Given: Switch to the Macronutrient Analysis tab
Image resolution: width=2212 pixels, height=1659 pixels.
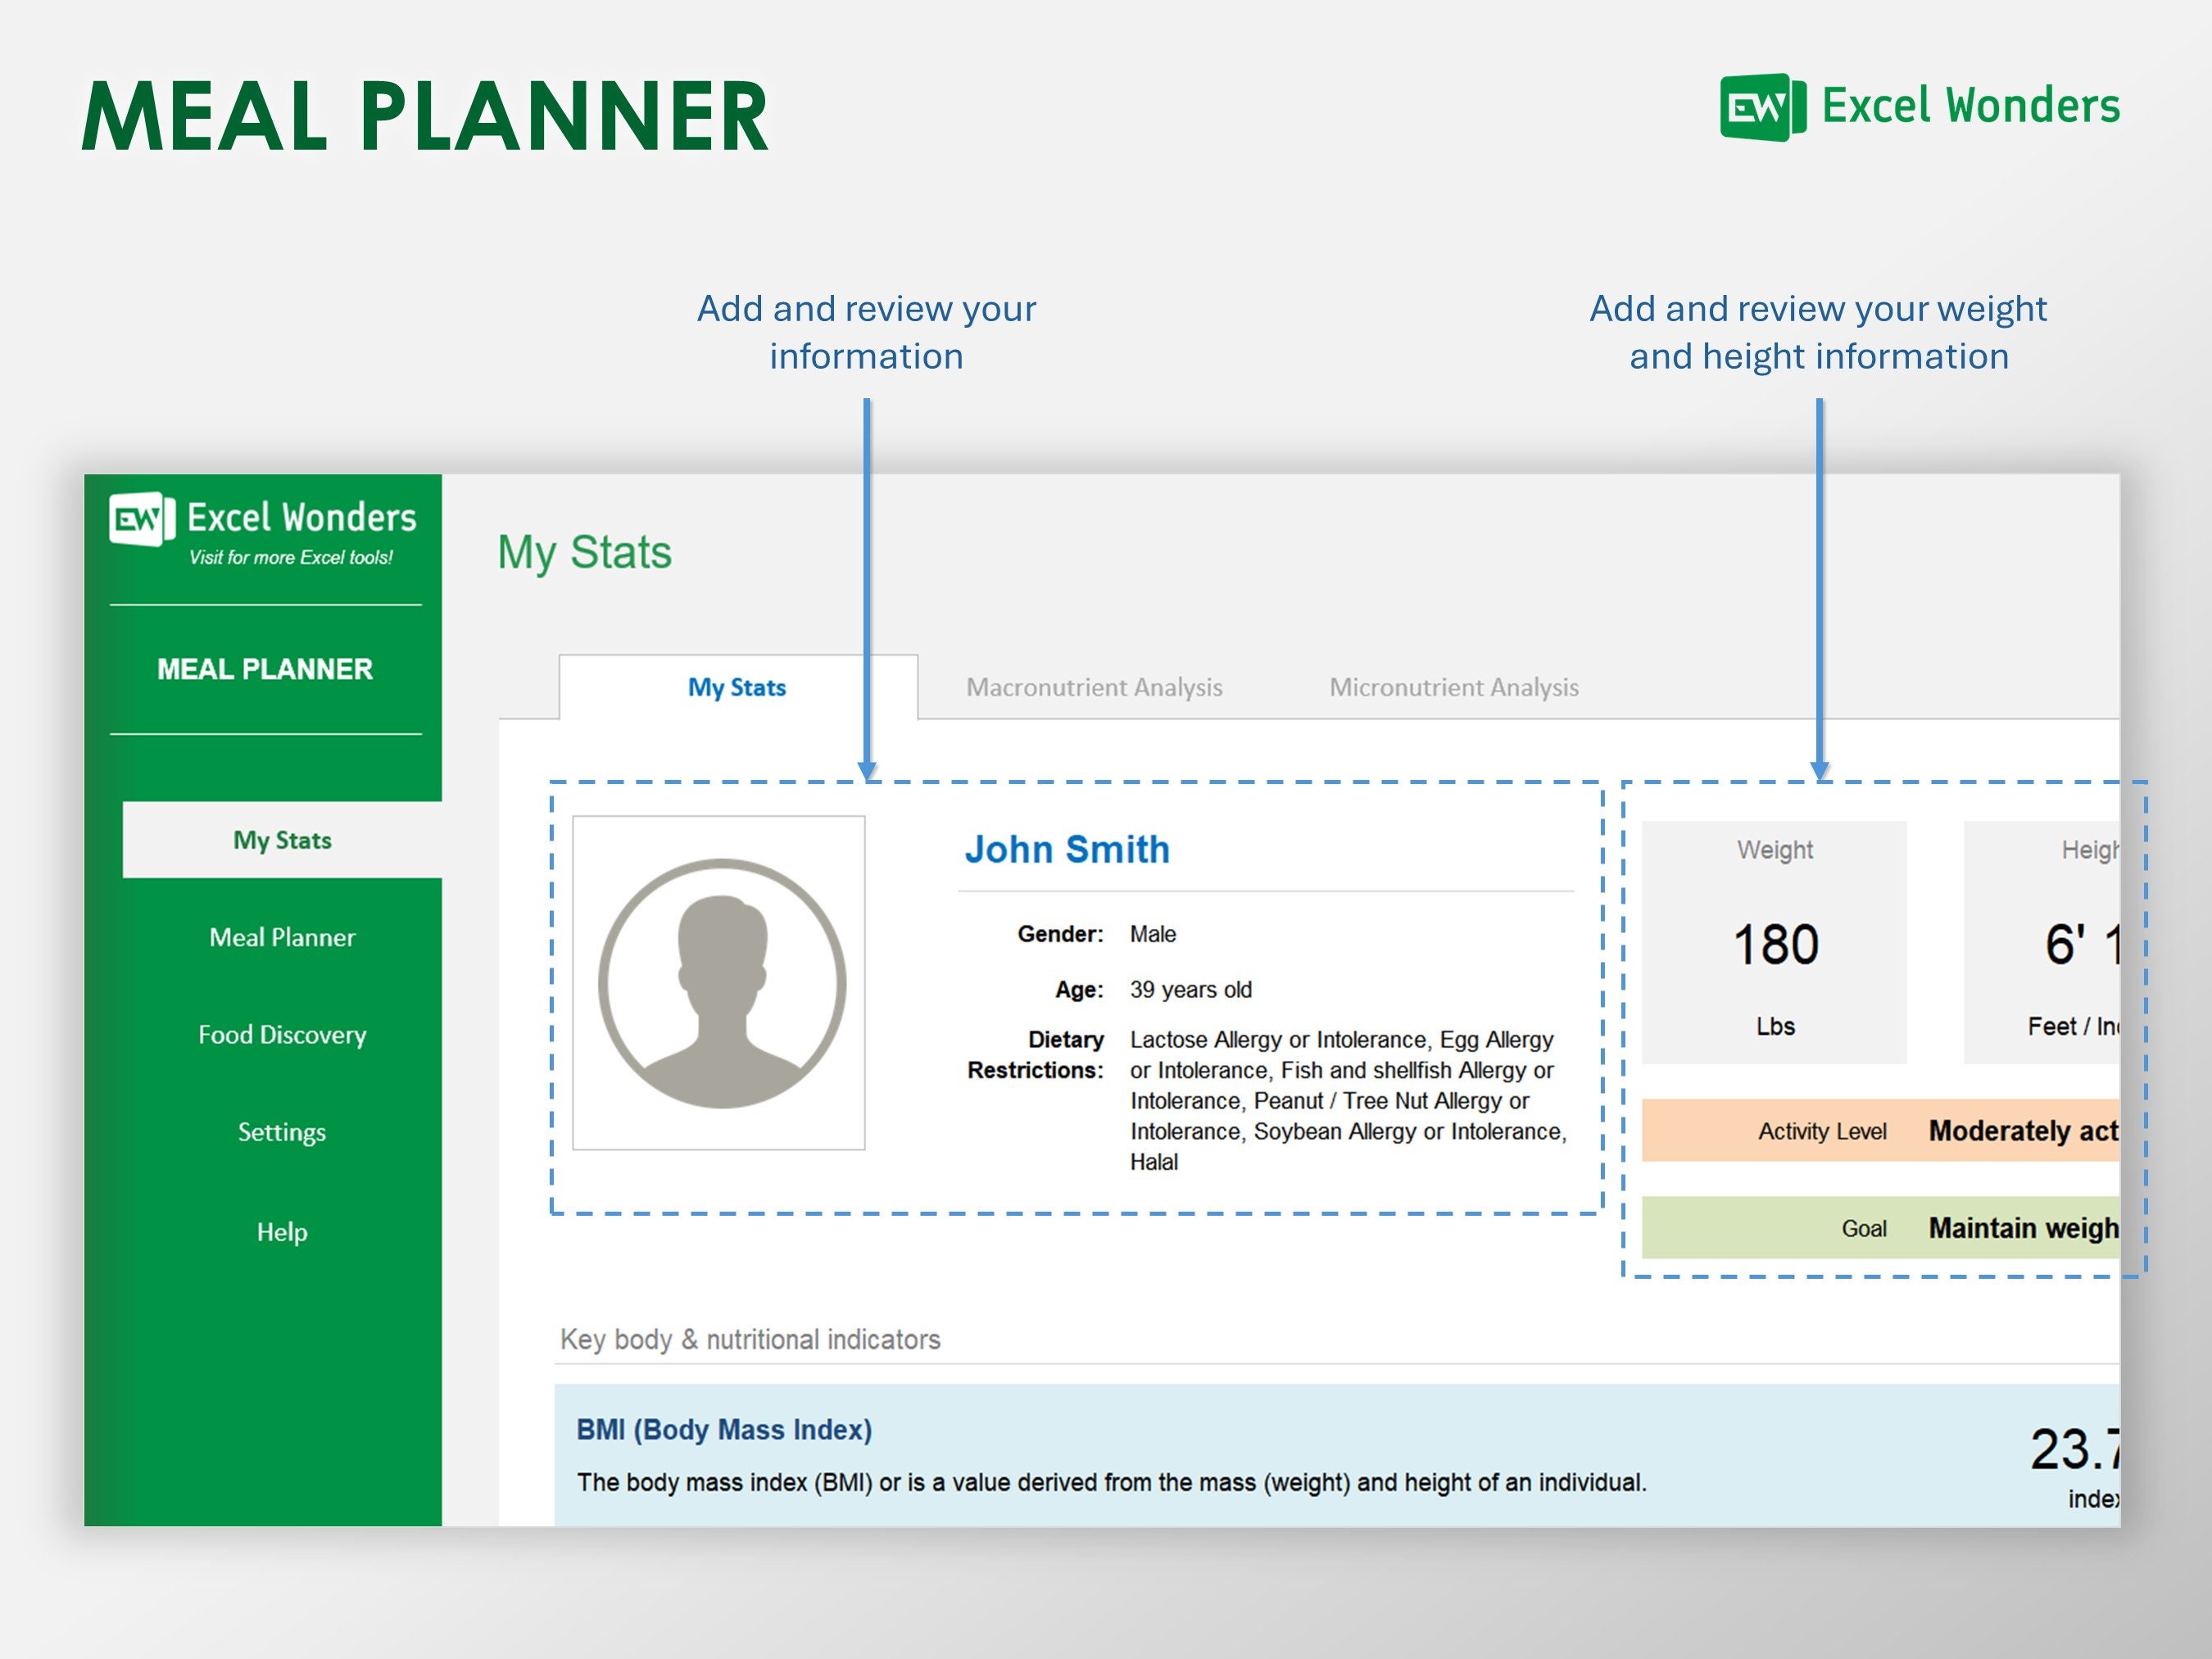Looking at the screenshot, I should coord(1094,687).
